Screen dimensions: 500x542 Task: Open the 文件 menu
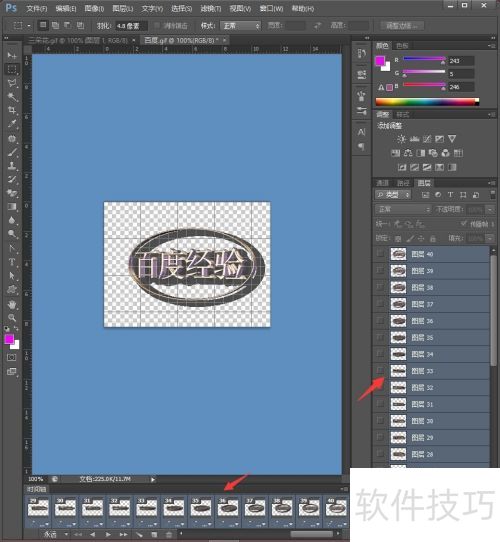[37, 8]
